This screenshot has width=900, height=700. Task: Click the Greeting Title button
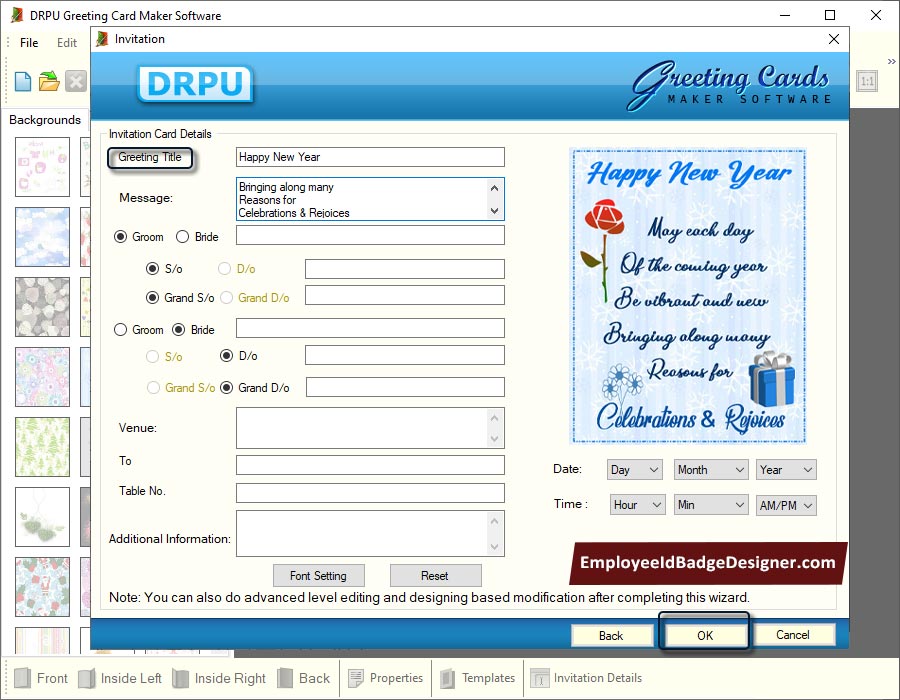150,158
